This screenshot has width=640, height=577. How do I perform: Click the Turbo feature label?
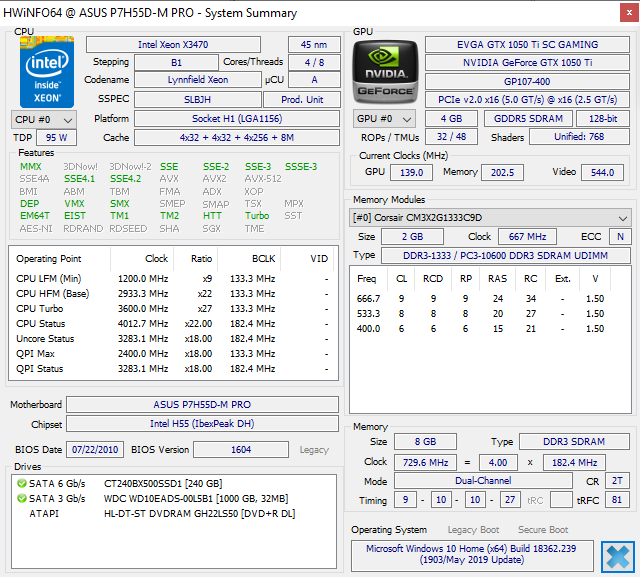pyautogui.click(x=257, y=216)
